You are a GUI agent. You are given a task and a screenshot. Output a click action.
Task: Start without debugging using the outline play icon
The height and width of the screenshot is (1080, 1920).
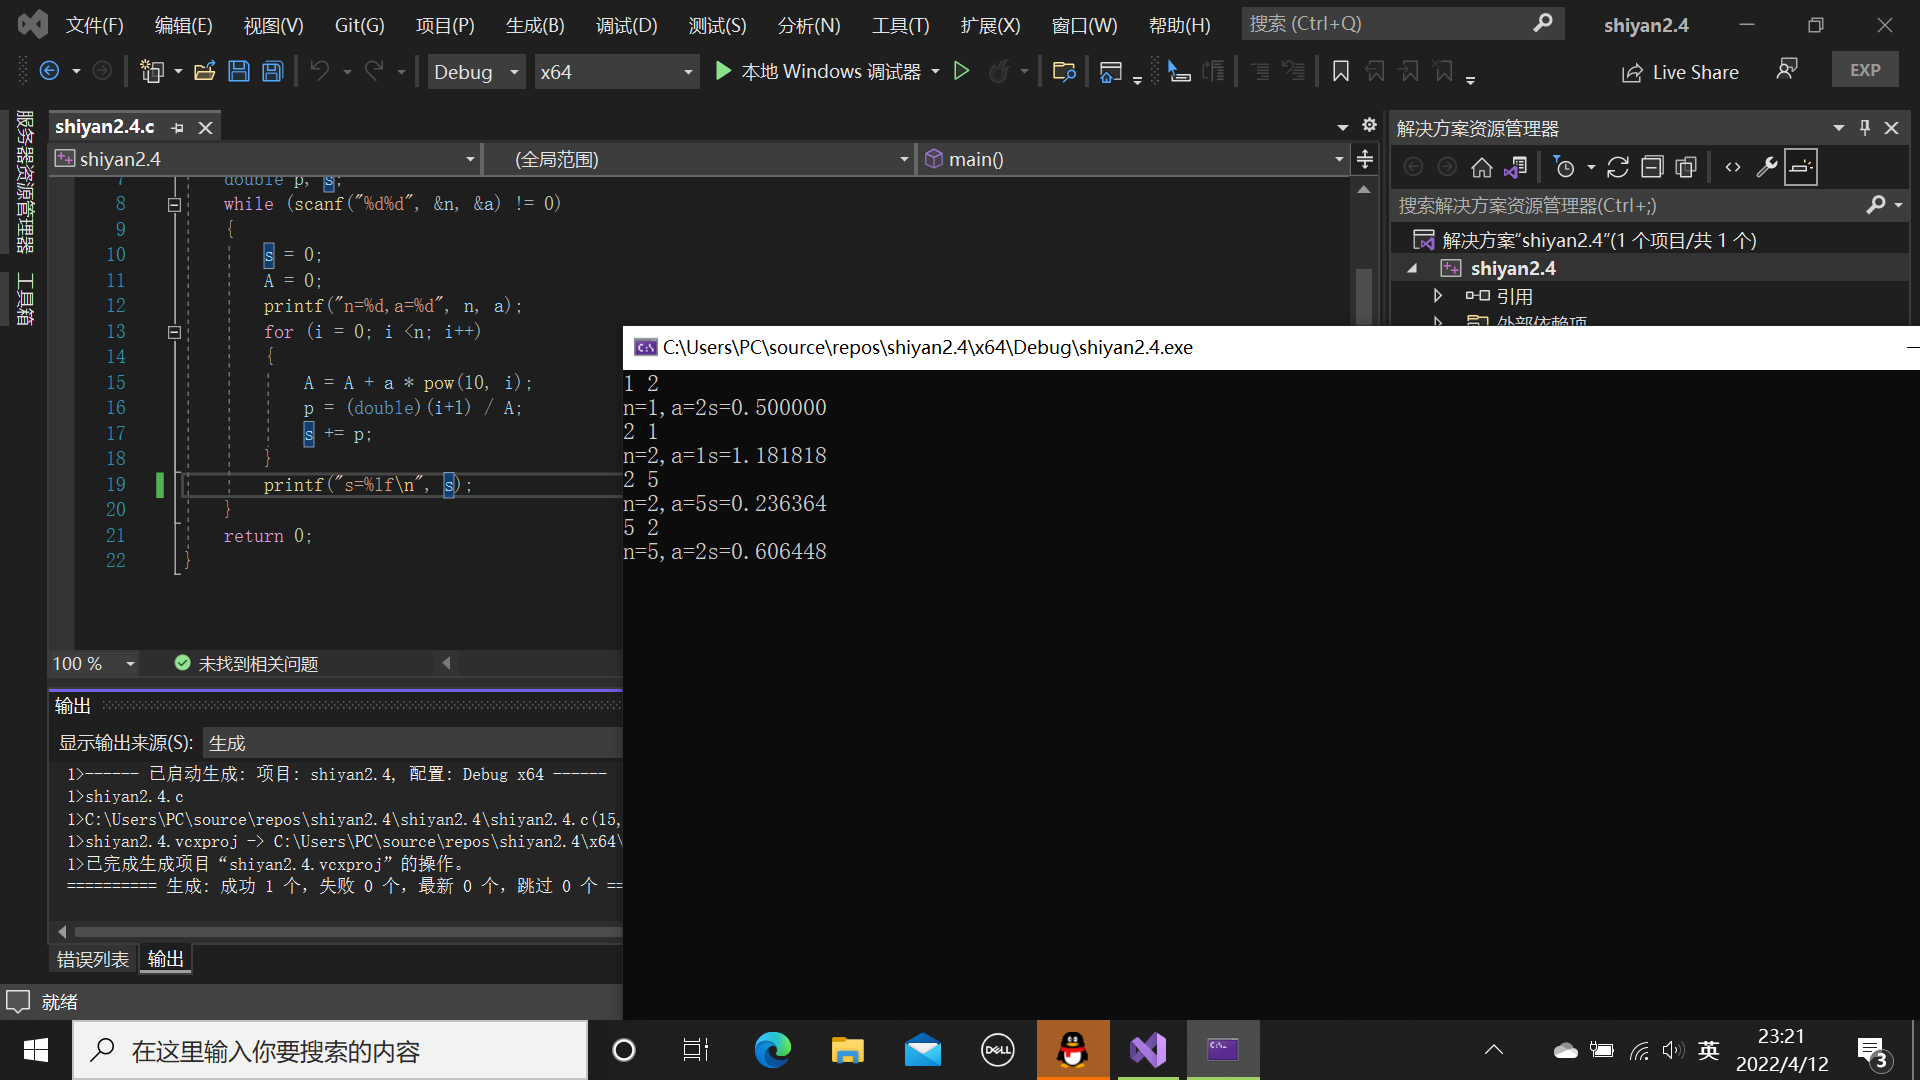pyautogui.click(x=961, y=71)
